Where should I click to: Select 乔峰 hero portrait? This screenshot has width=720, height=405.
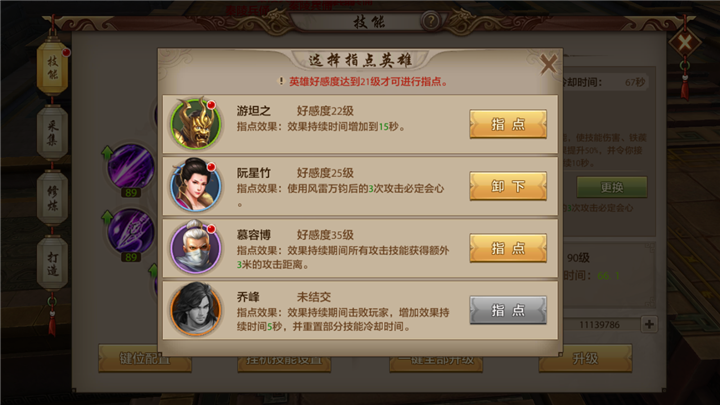click(x=196, y=309)
